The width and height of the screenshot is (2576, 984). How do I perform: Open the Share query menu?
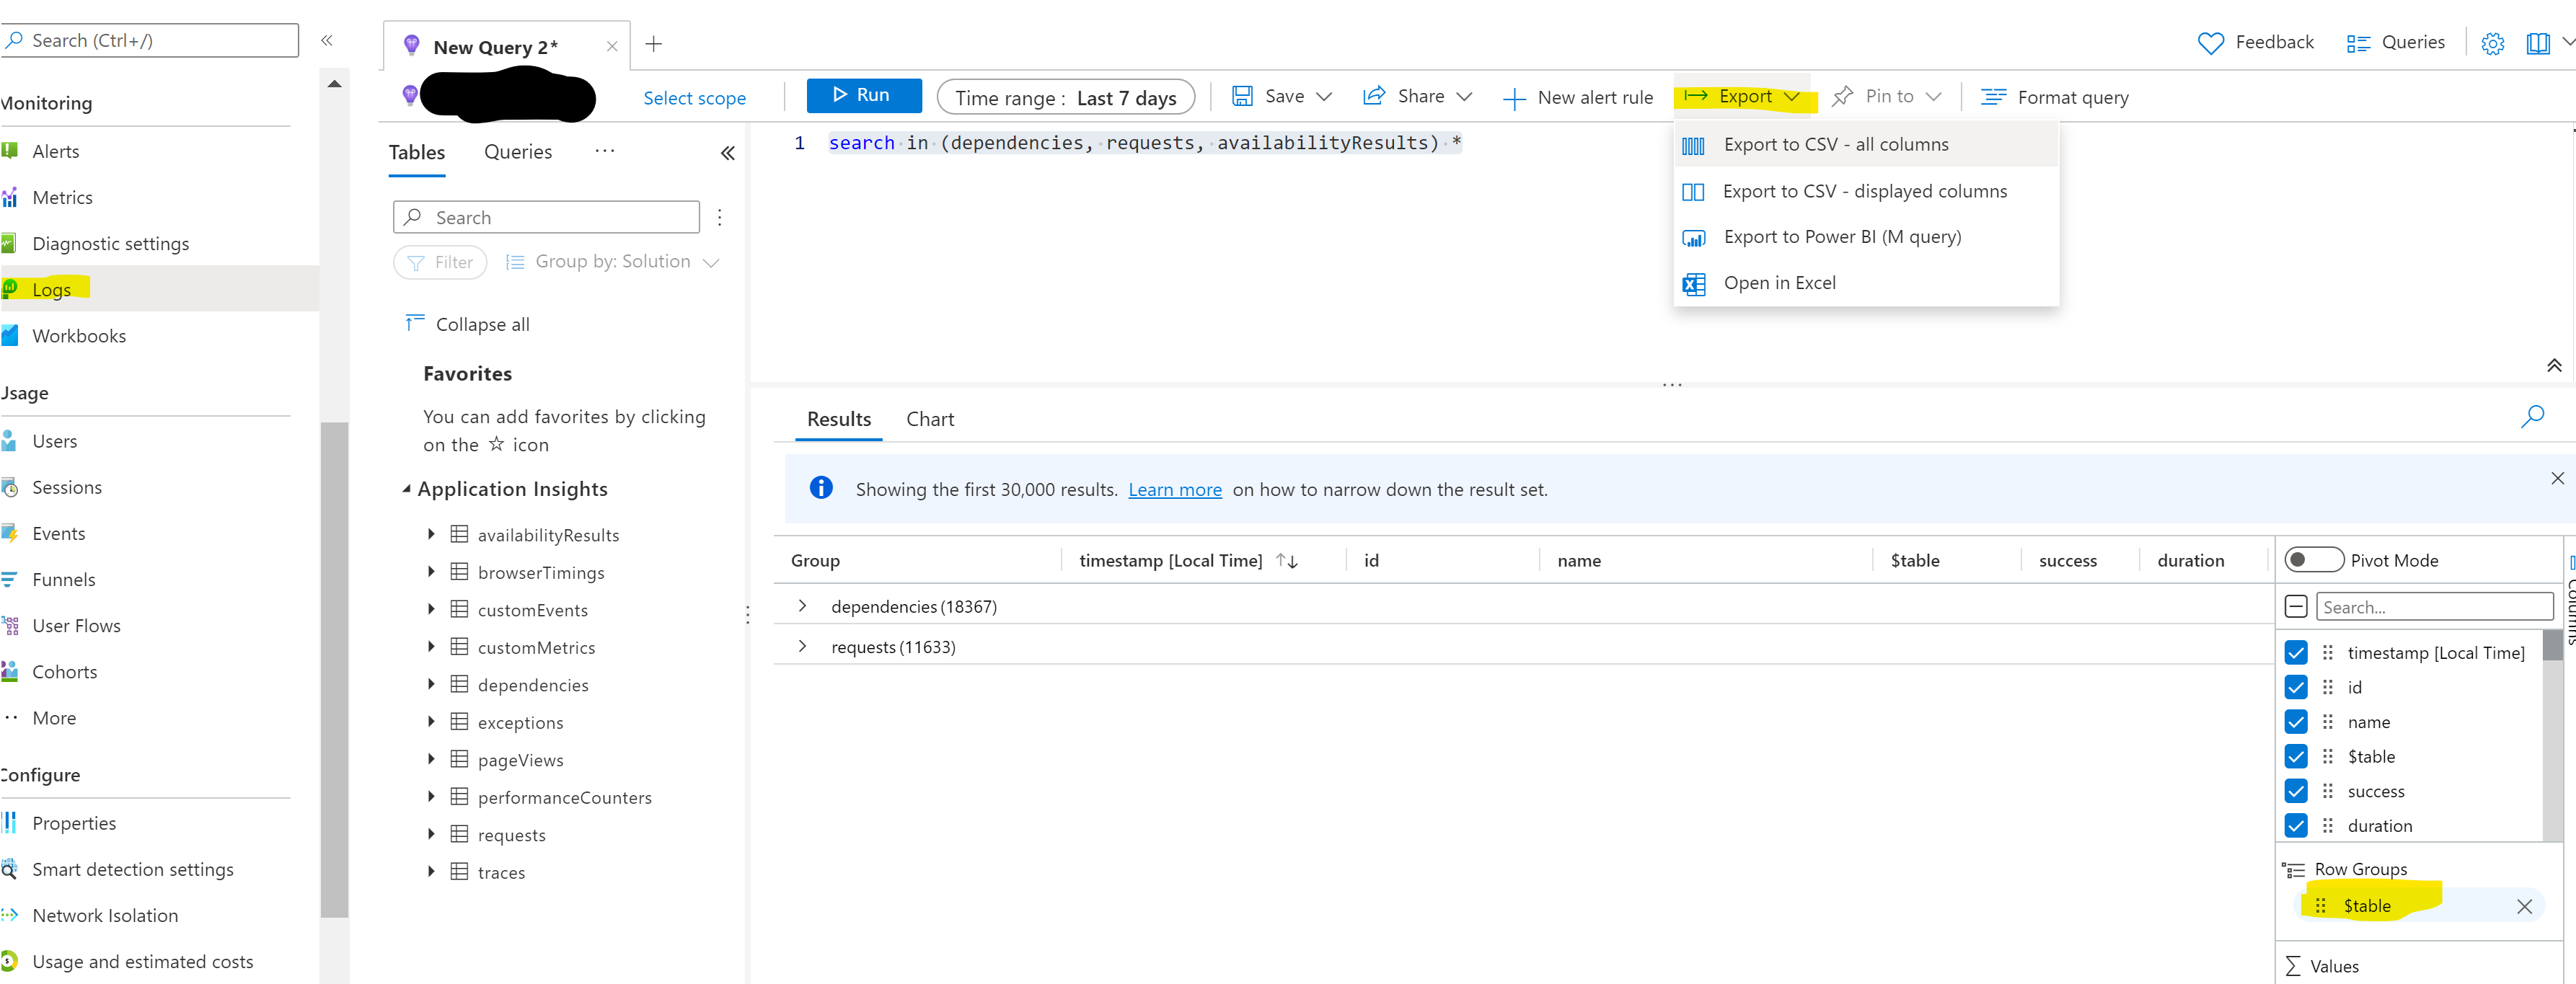tap(1416, 97)
